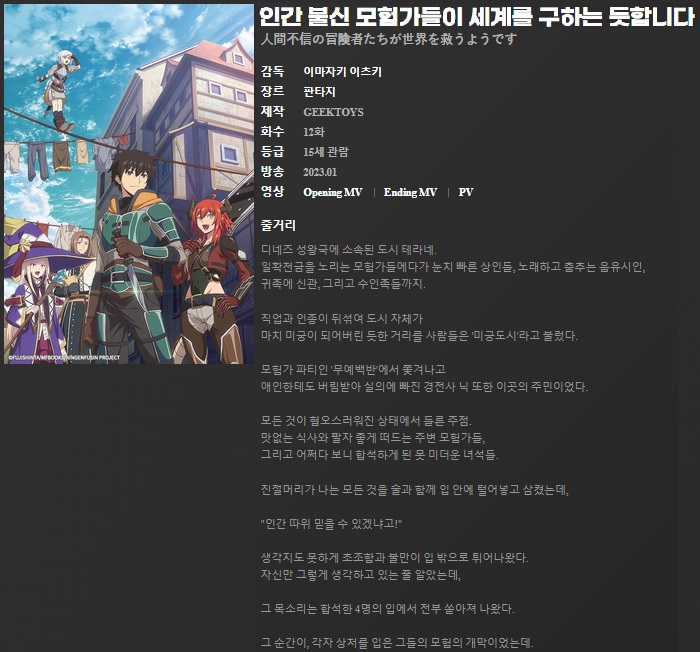Screen dimensions: 700x652
Task: Click the 영상 field label
Action: tap(271, 192)
